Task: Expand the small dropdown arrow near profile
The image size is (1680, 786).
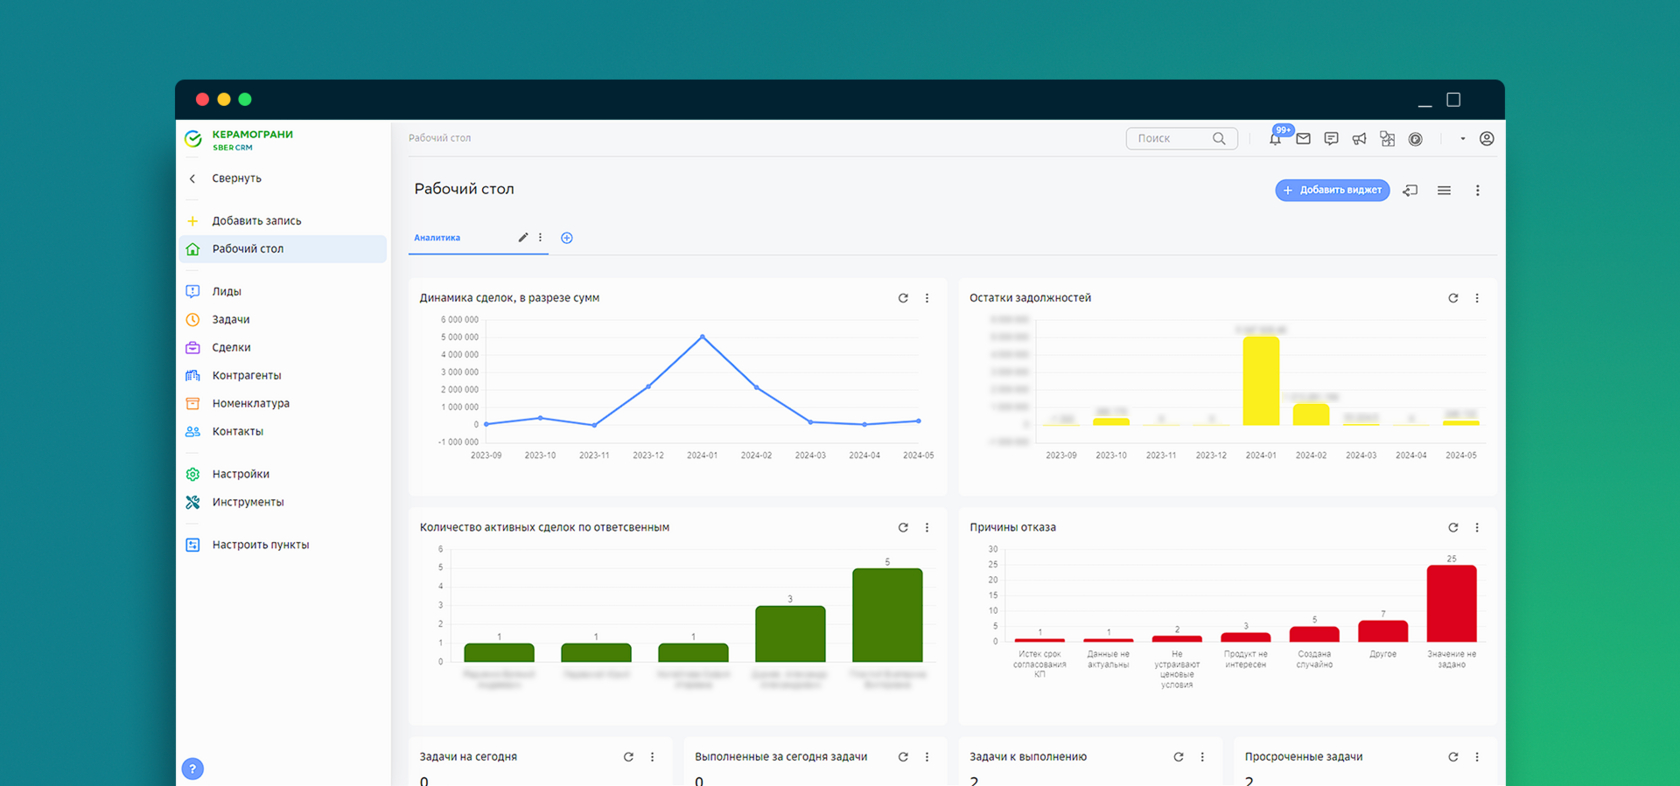Action: click(1462, 139)
